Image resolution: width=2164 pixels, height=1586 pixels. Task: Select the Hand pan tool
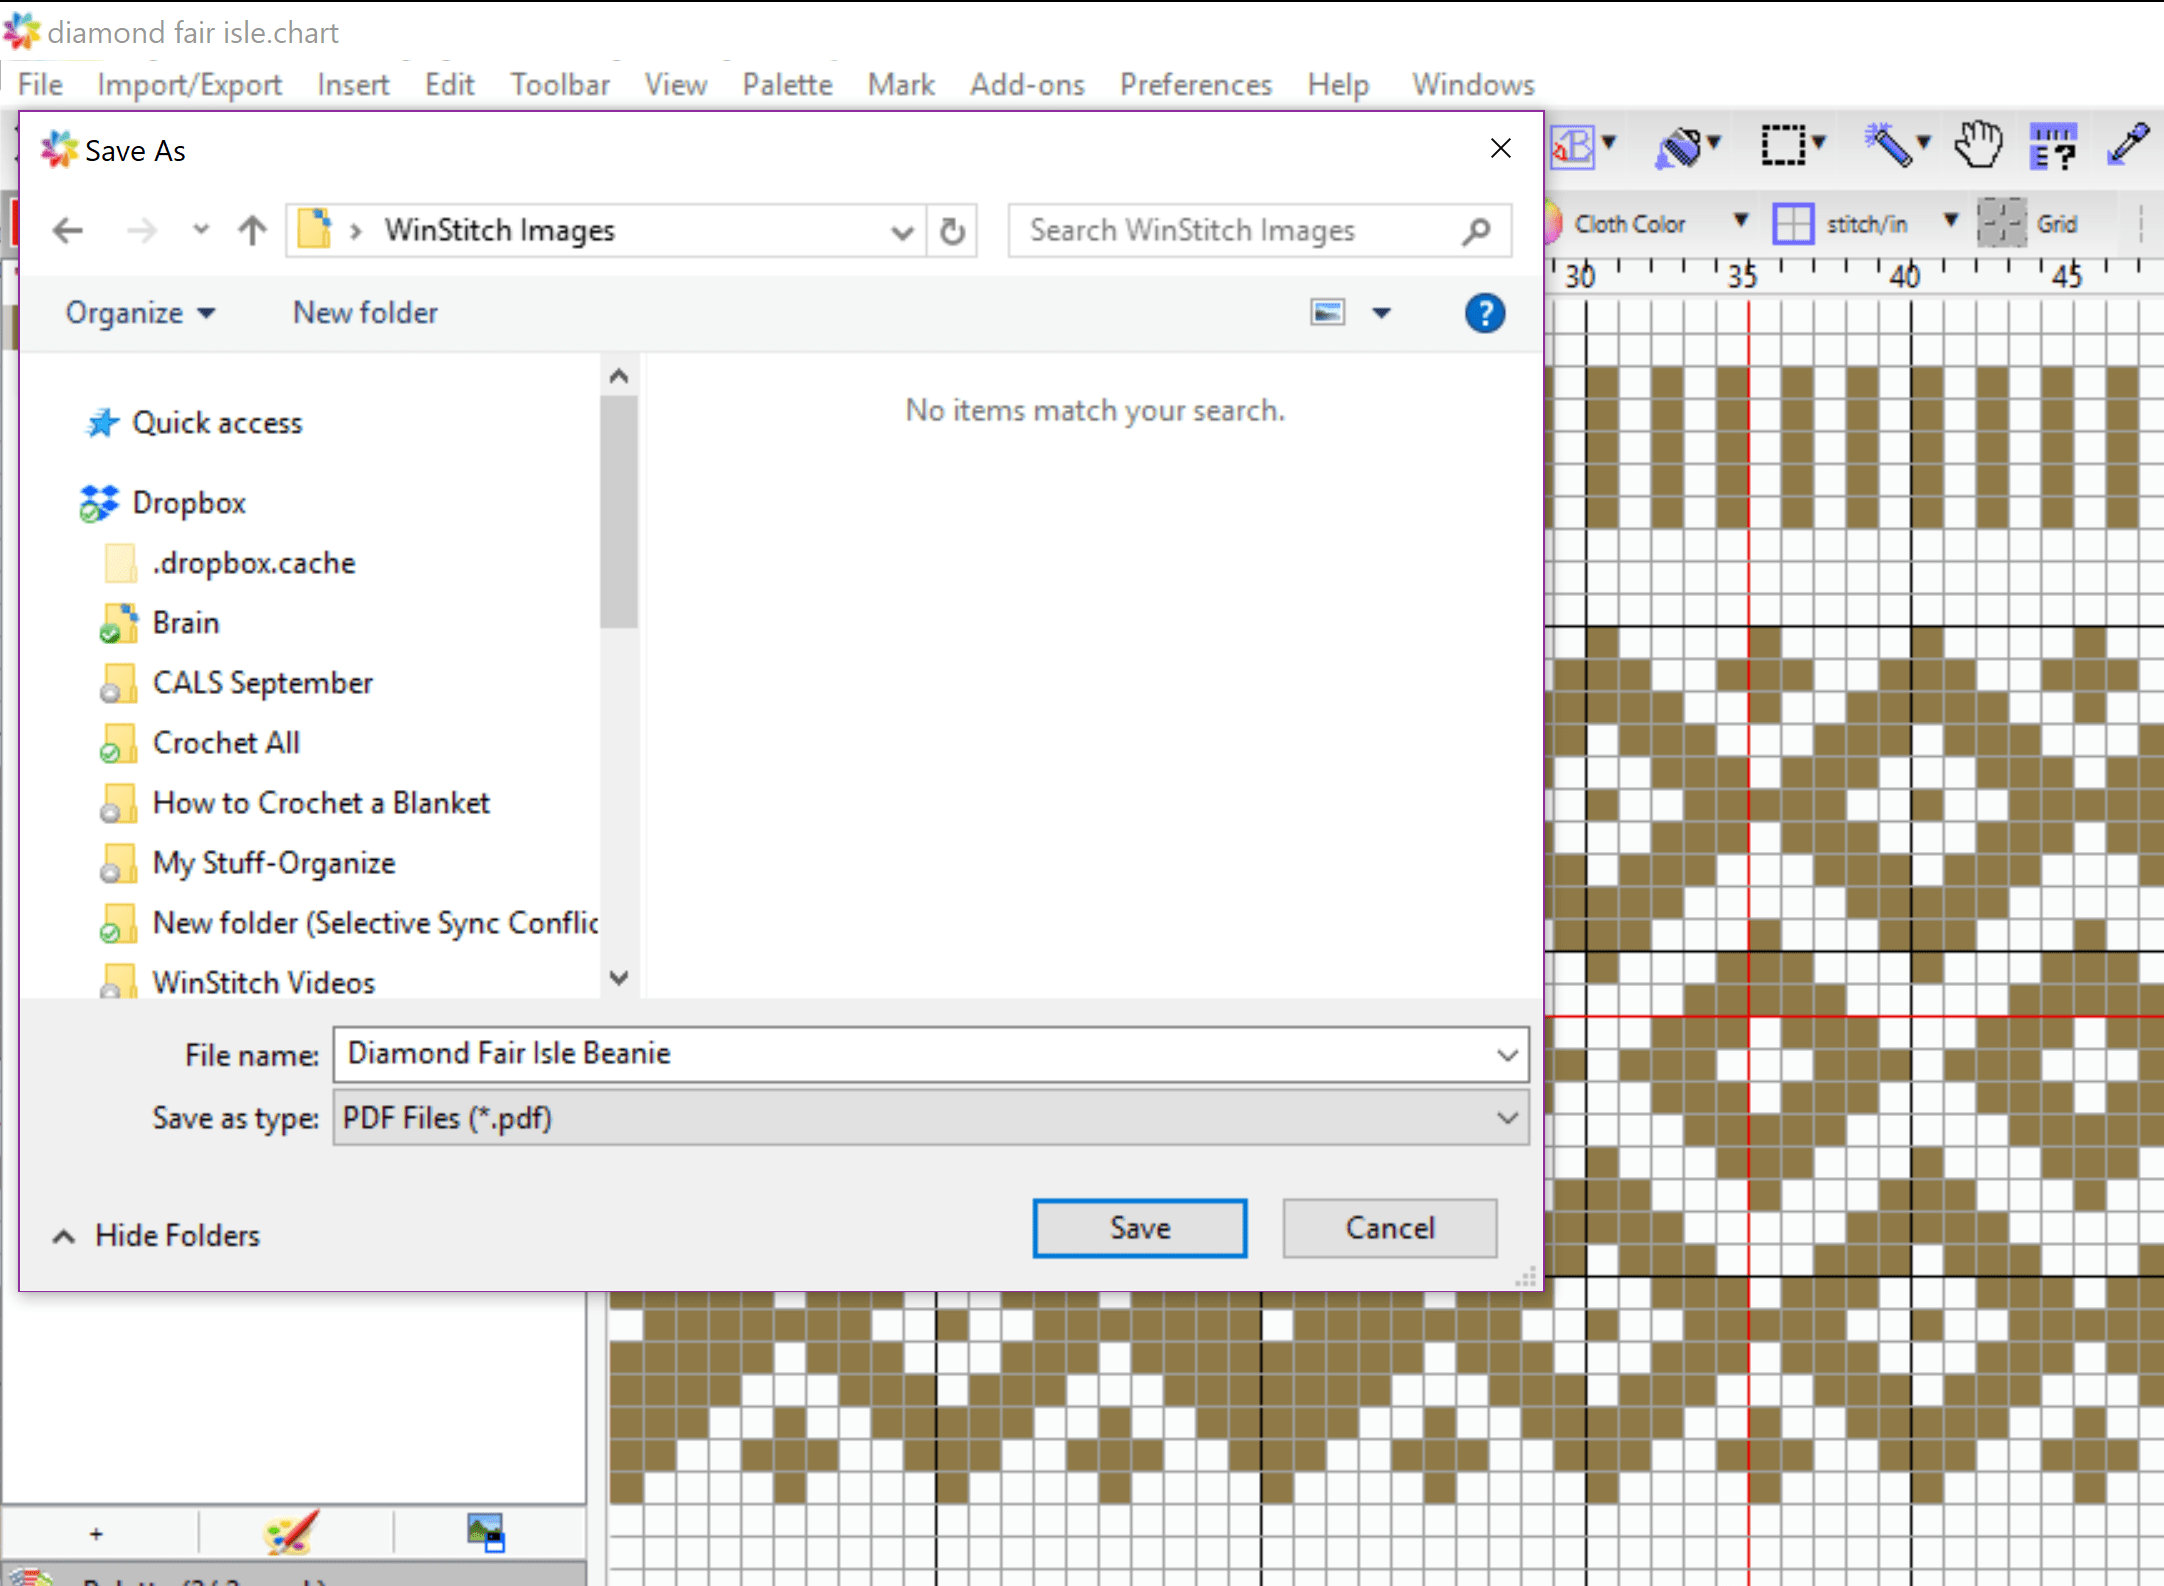pyautogui.click(x=1979, y=146)
